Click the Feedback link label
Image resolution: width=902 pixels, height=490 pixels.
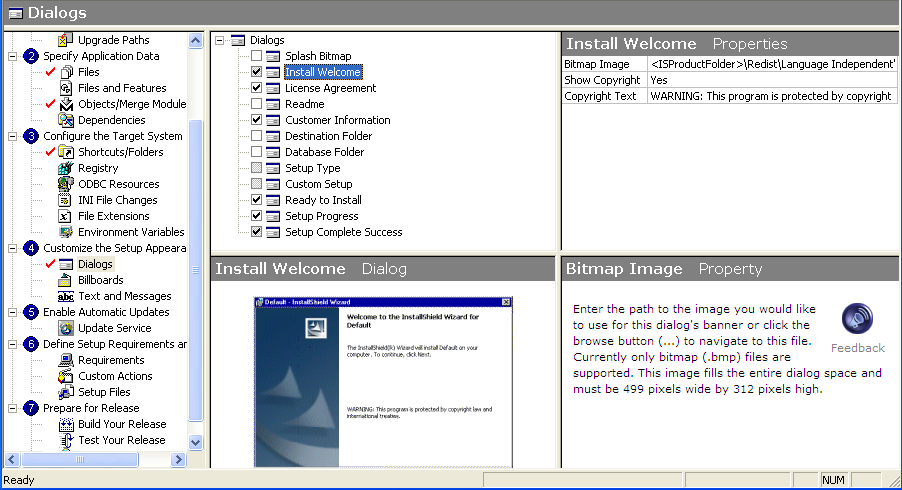click(858, 348)
